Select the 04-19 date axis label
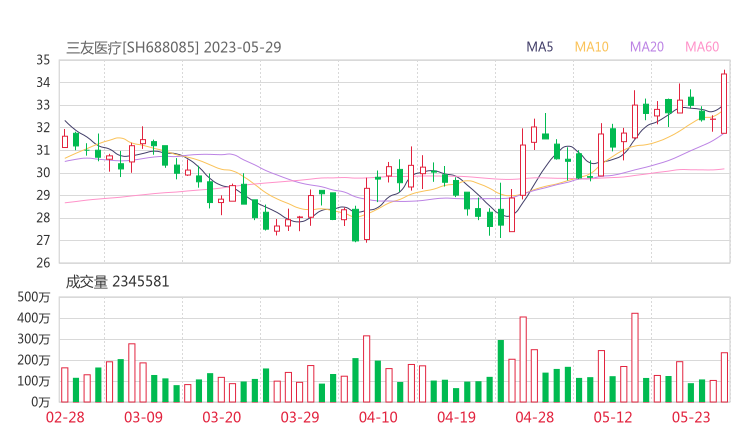This screenshot has height=440, width=740. pyautogui.click(x=456, y=417)
